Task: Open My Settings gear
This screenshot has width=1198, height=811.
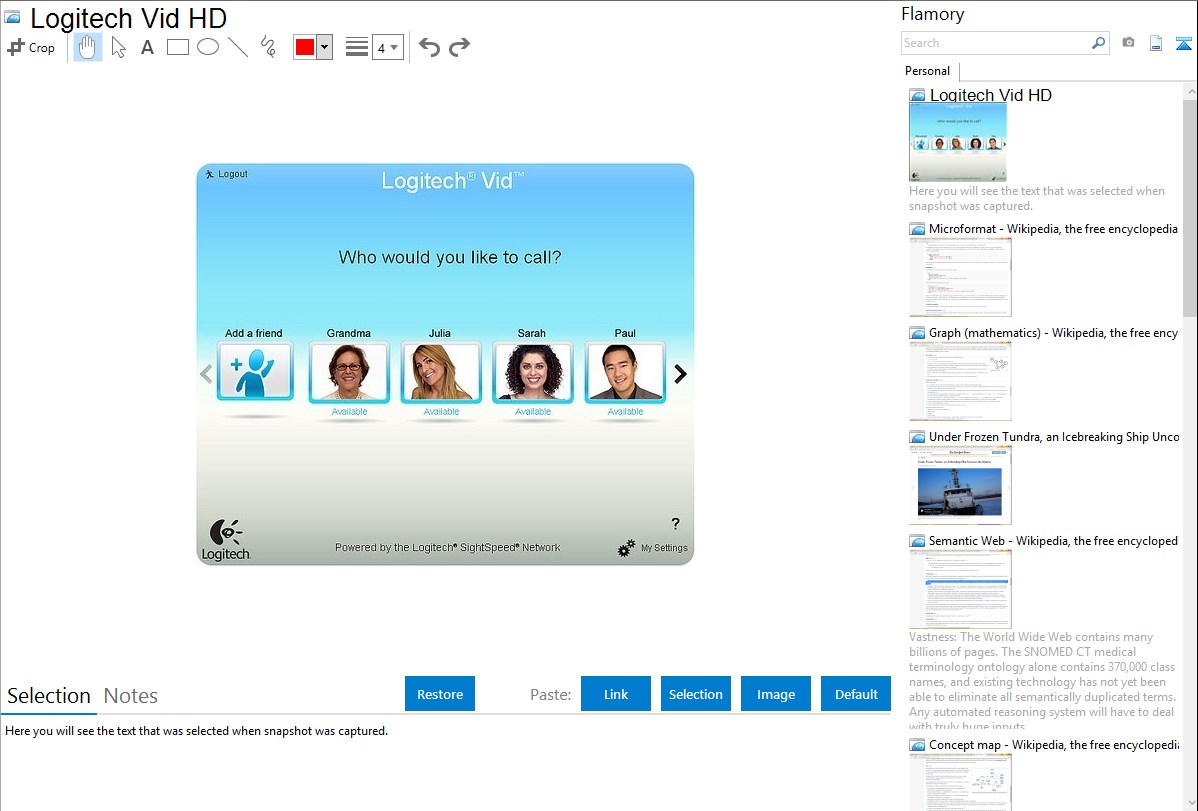Action: pos(652,548)
